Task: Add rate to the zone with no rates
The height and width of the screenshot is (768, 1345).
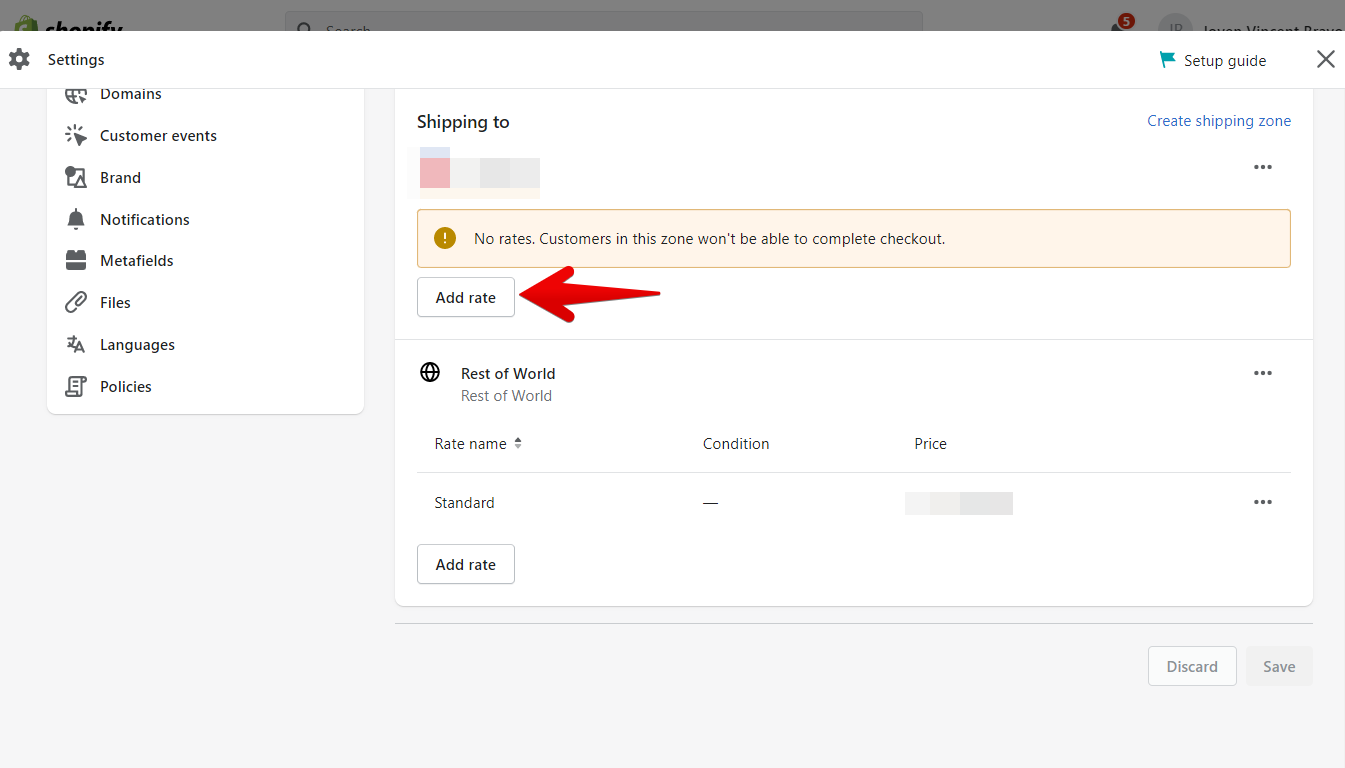Action: (466, 297)
